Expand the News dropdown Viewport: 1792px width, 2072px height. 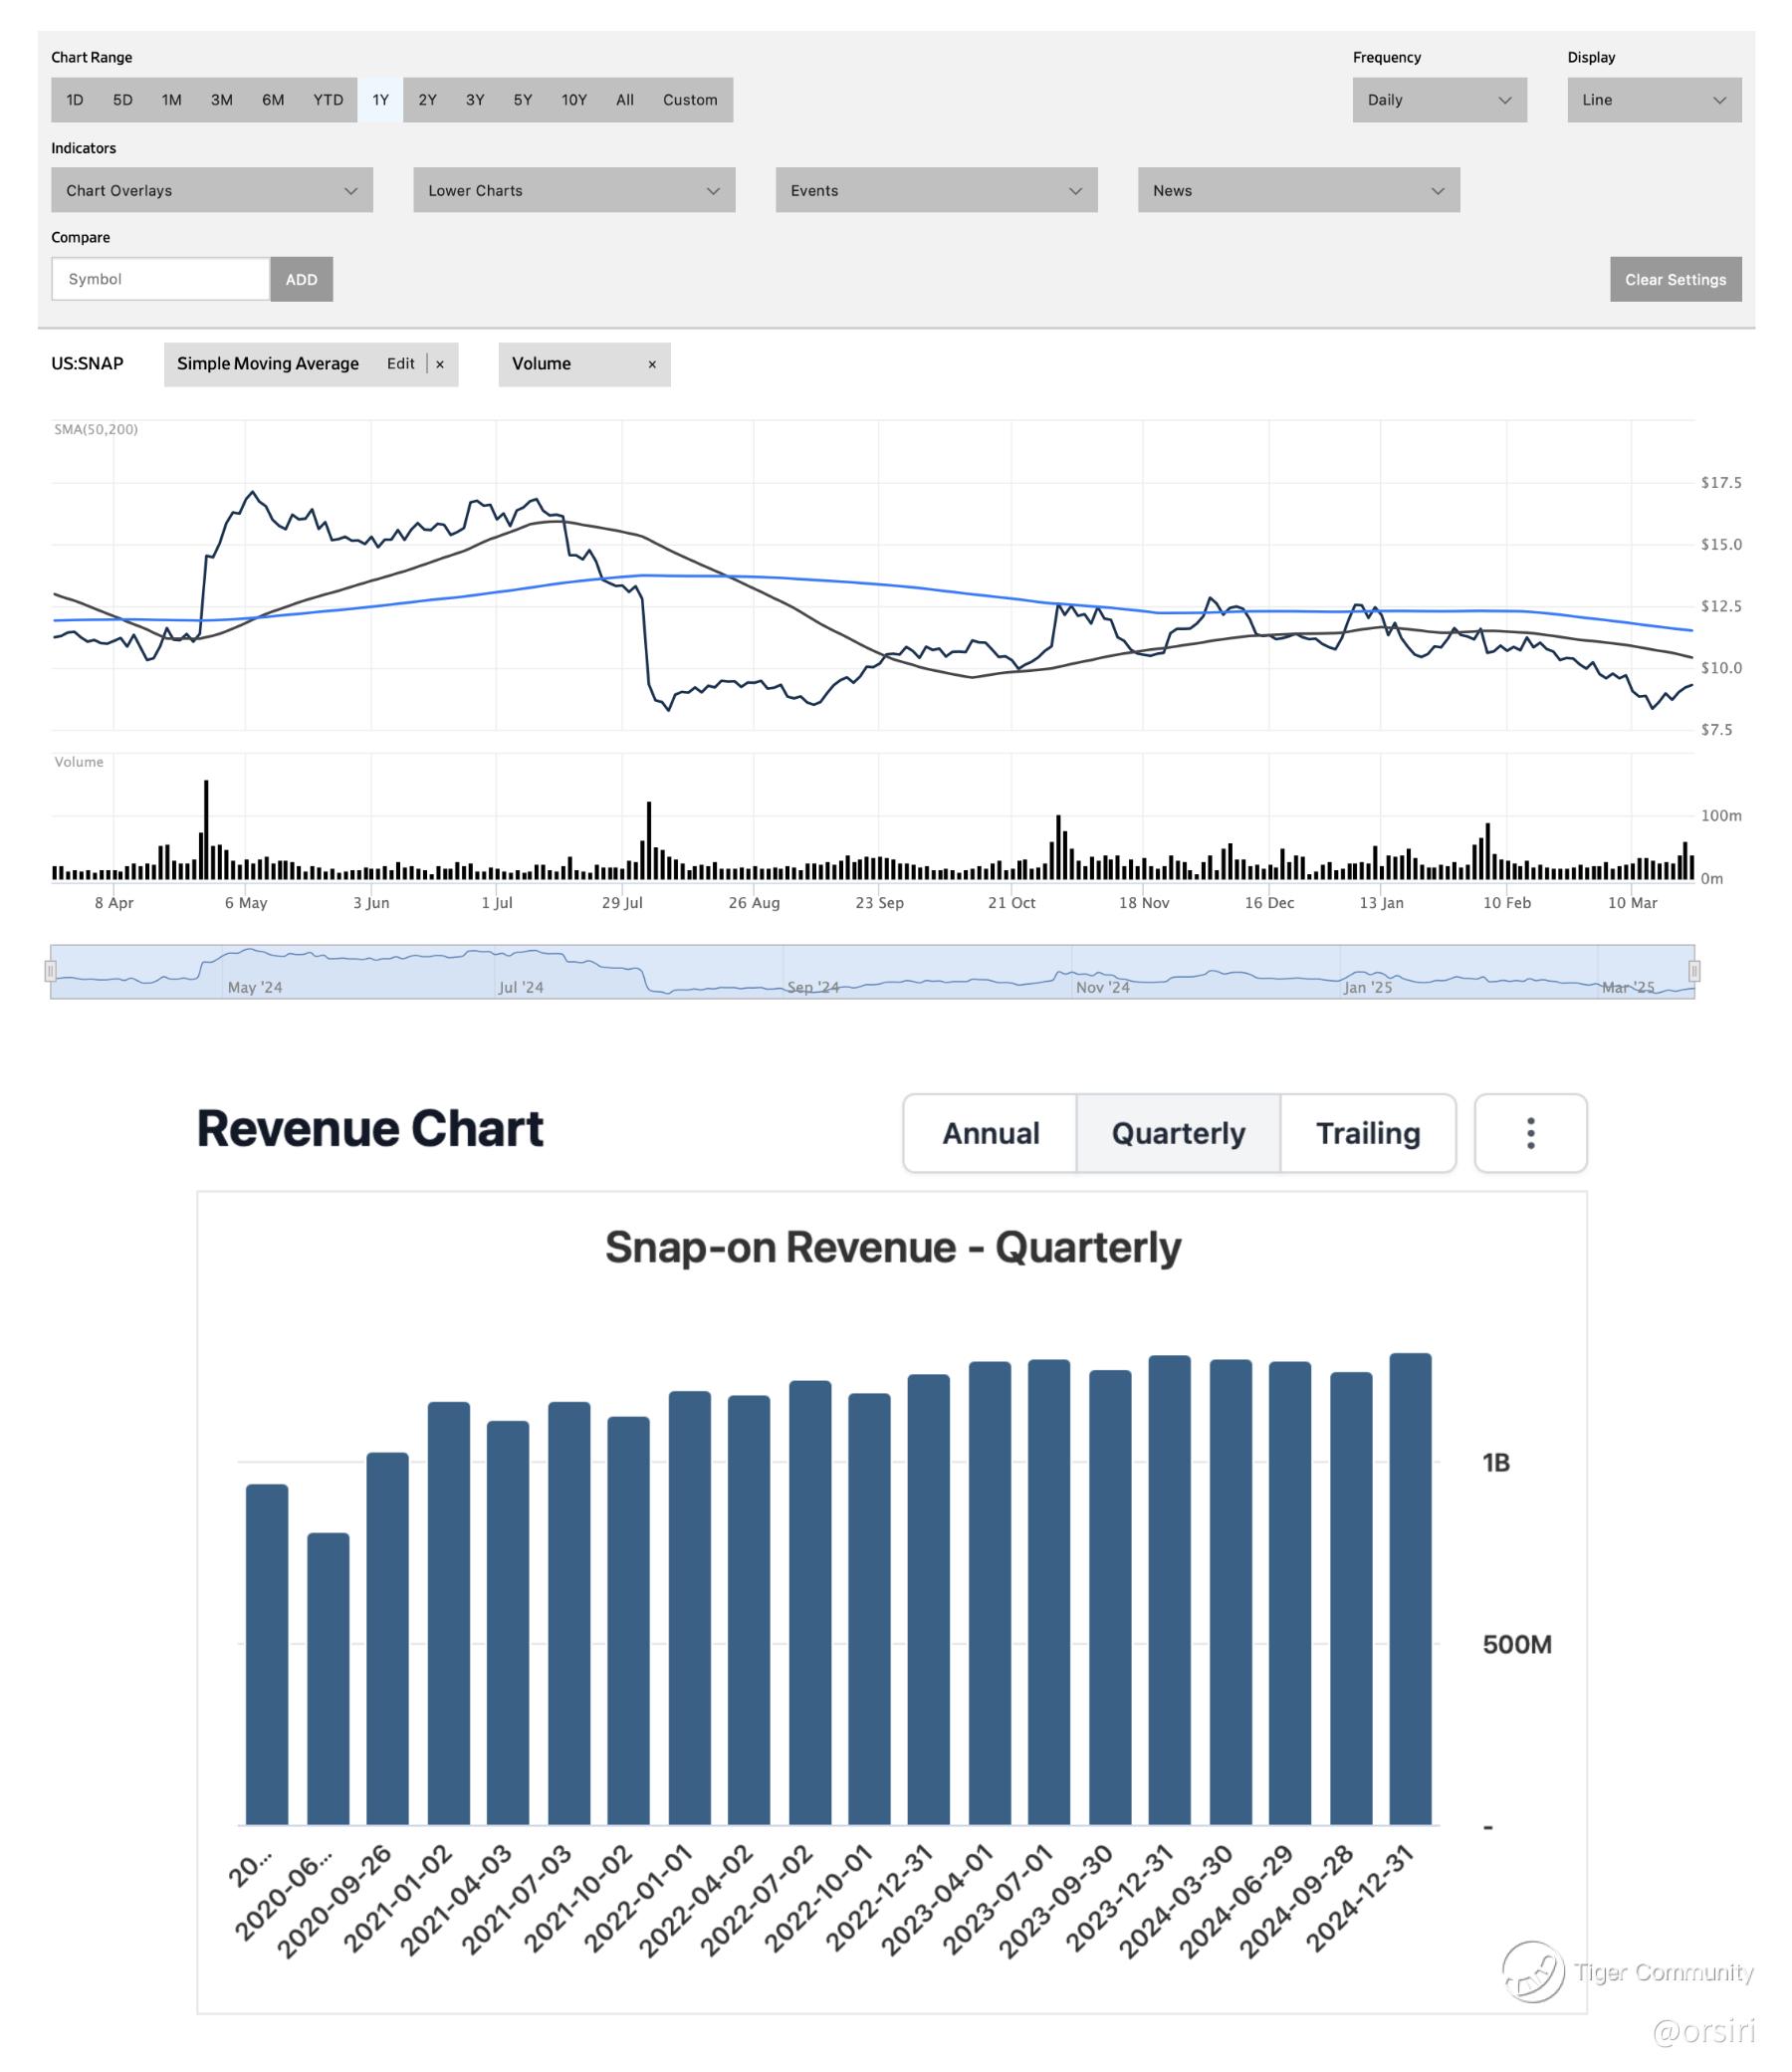point(1298,190)
